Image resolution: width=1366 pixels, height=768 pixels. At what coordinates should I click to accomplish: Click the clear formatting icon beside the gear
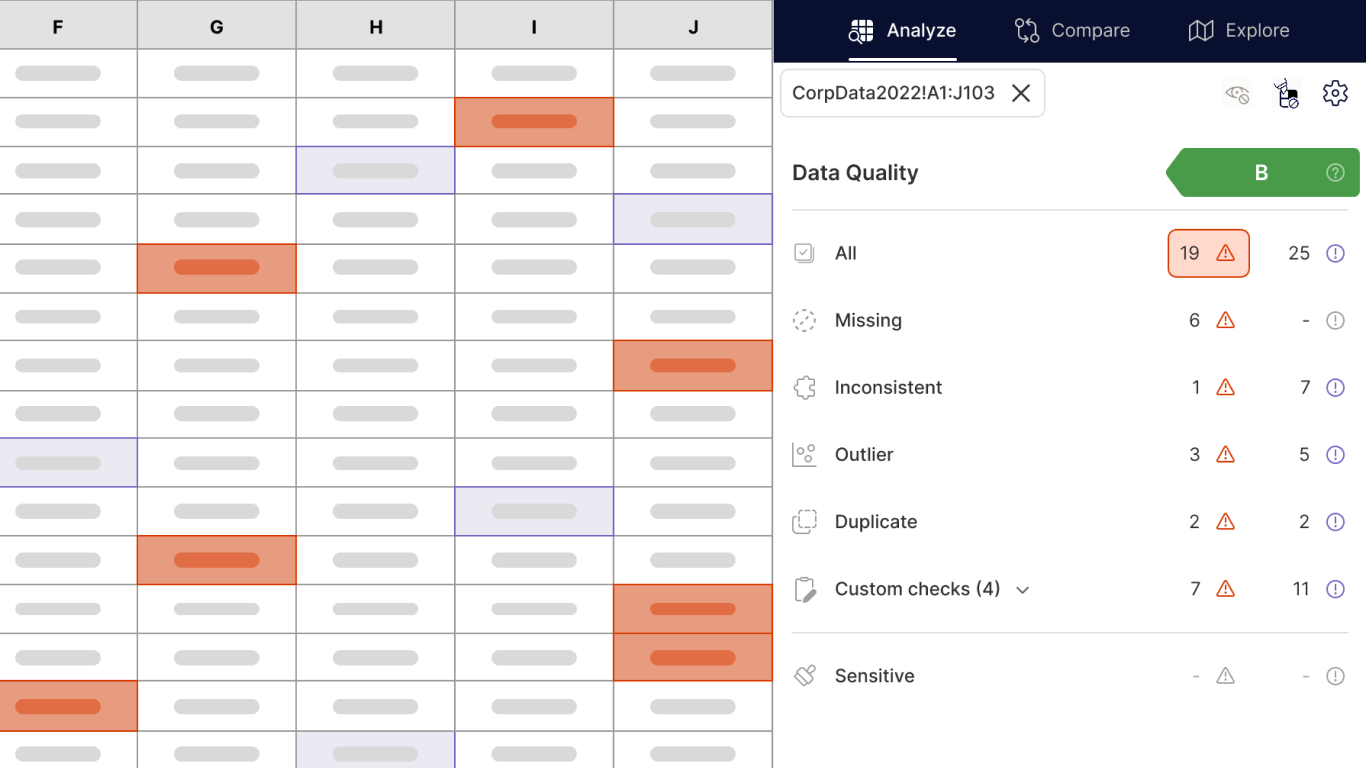1286,94
